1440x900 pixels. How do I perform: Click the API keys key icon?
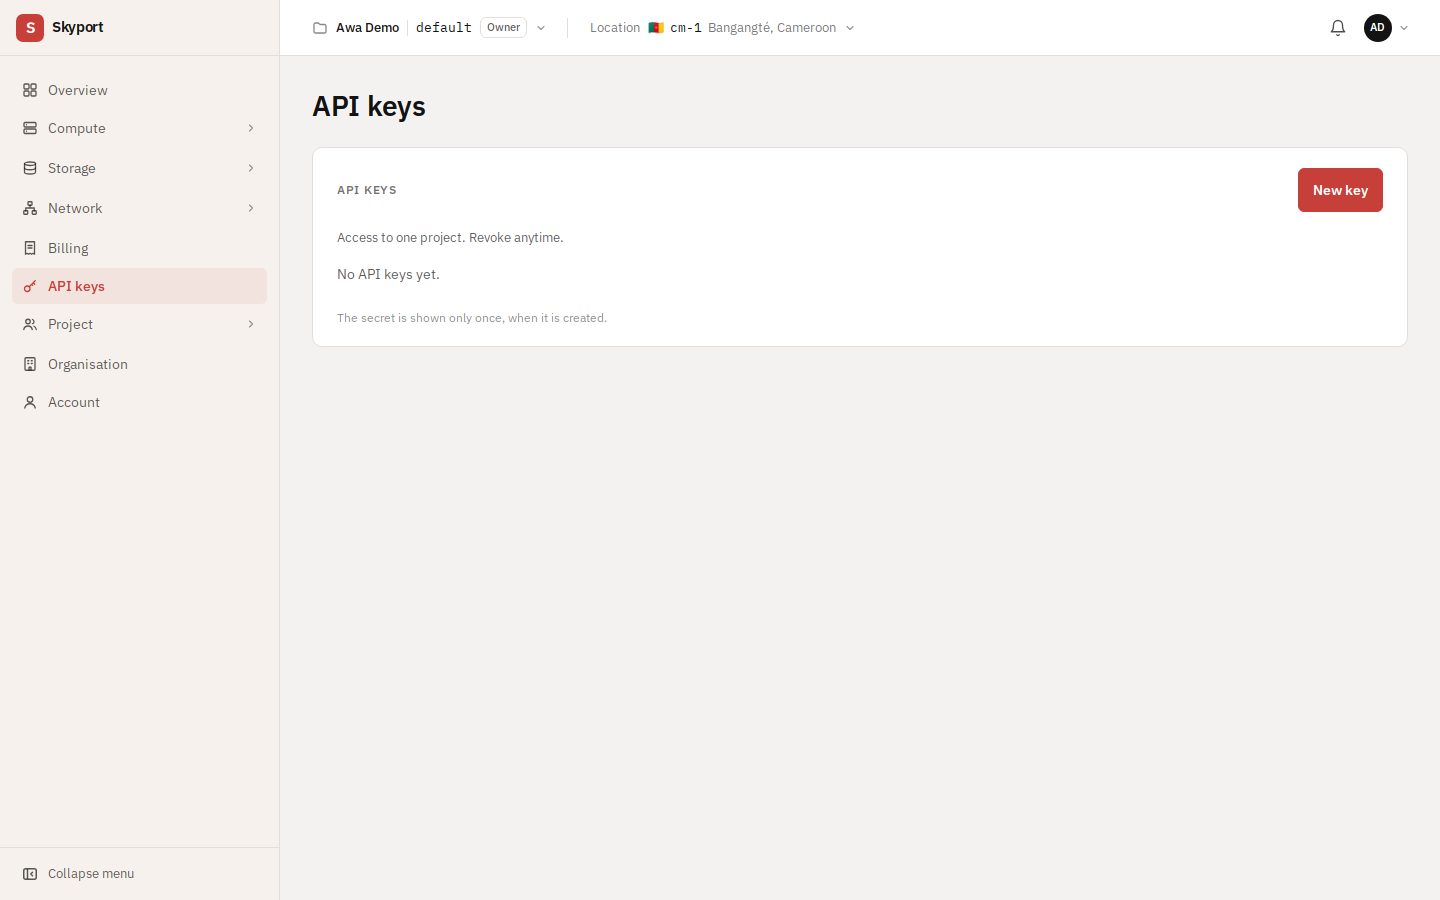30,286
